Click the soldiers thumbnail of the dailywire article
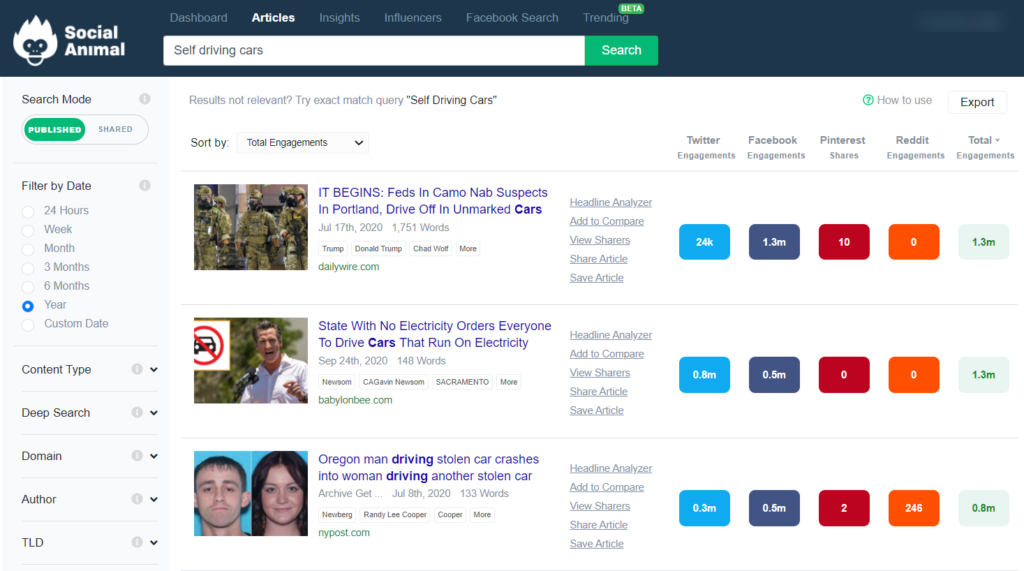 [251, 227]
